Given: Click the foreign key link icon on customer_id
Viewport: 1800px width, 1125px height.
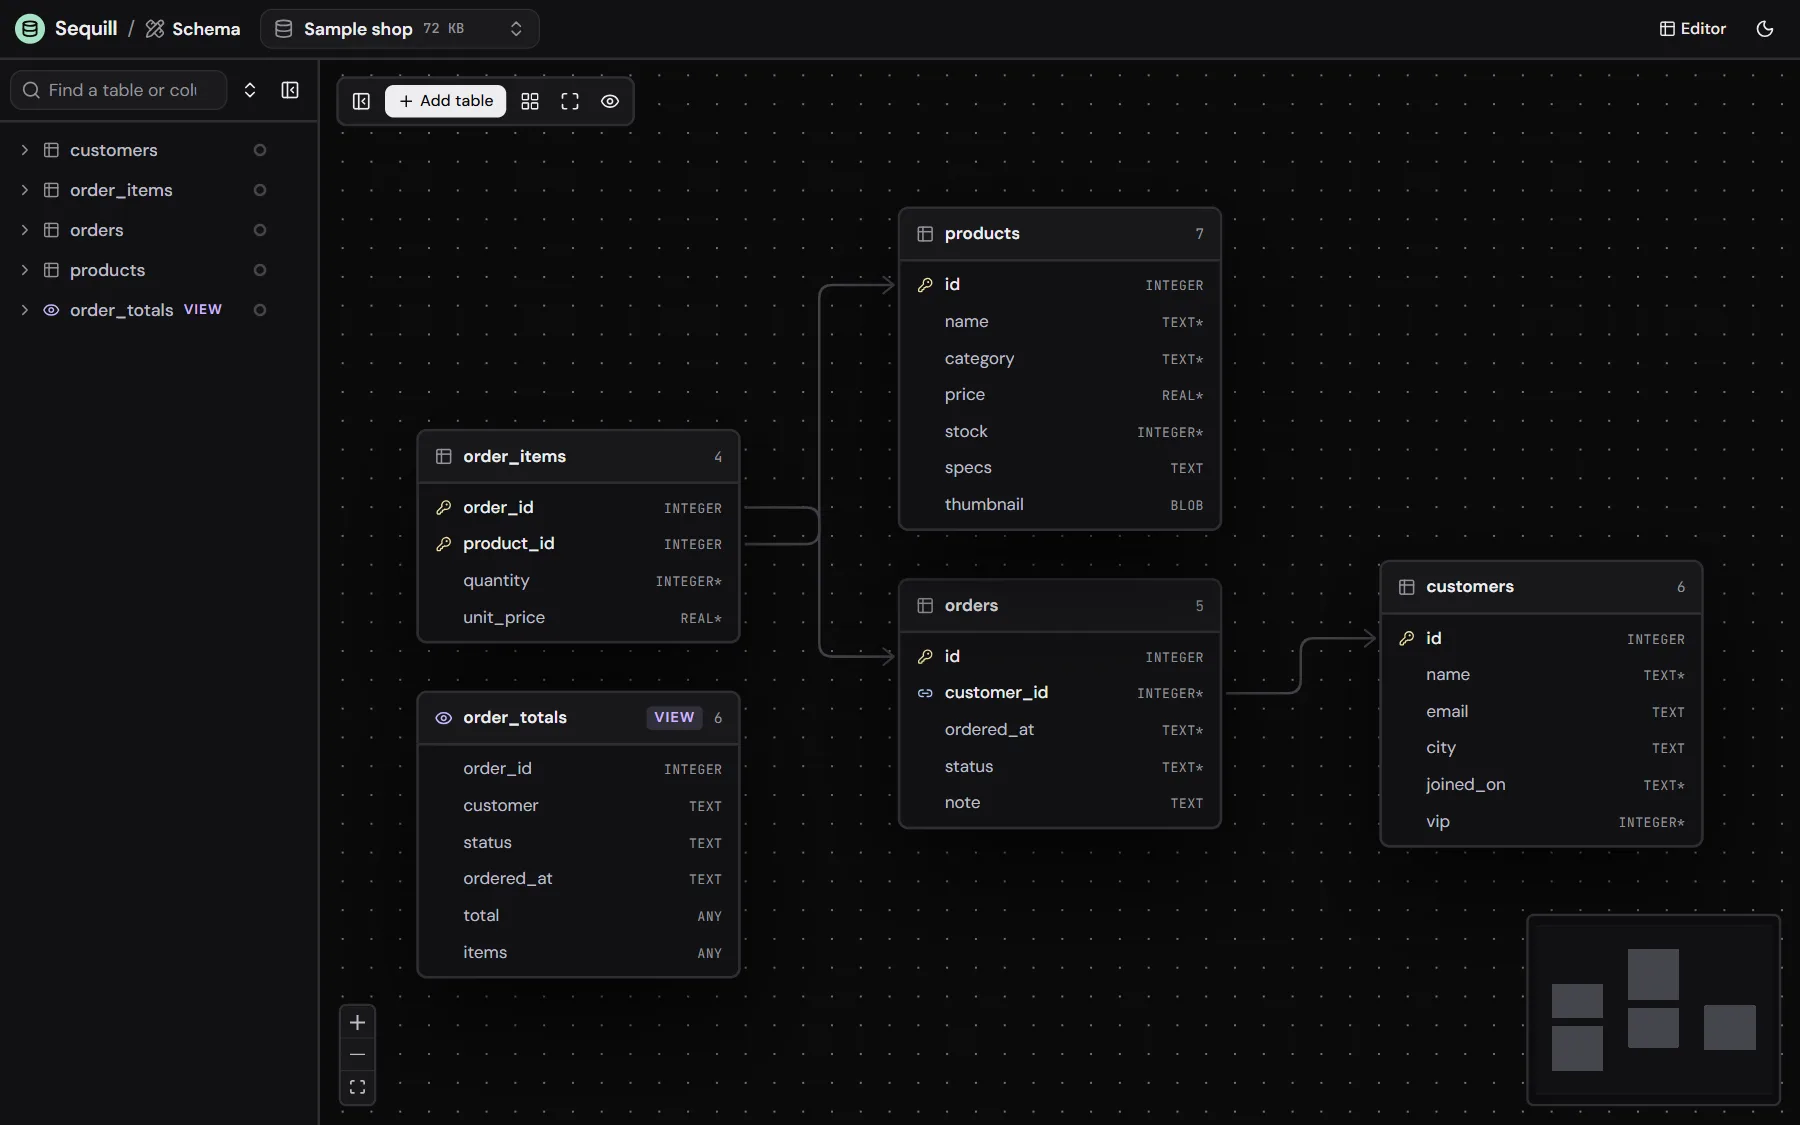Looking at the screenshot, I should [925, 693].
